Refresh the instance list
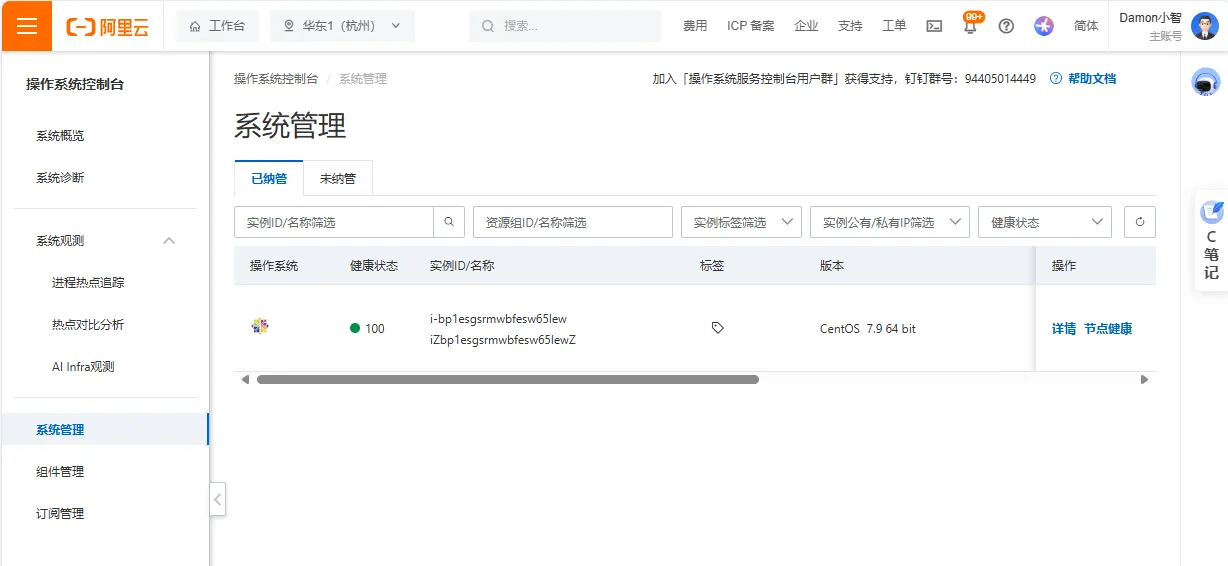The height and width of the screenshot is (566, 1228). coord(1140,222)
